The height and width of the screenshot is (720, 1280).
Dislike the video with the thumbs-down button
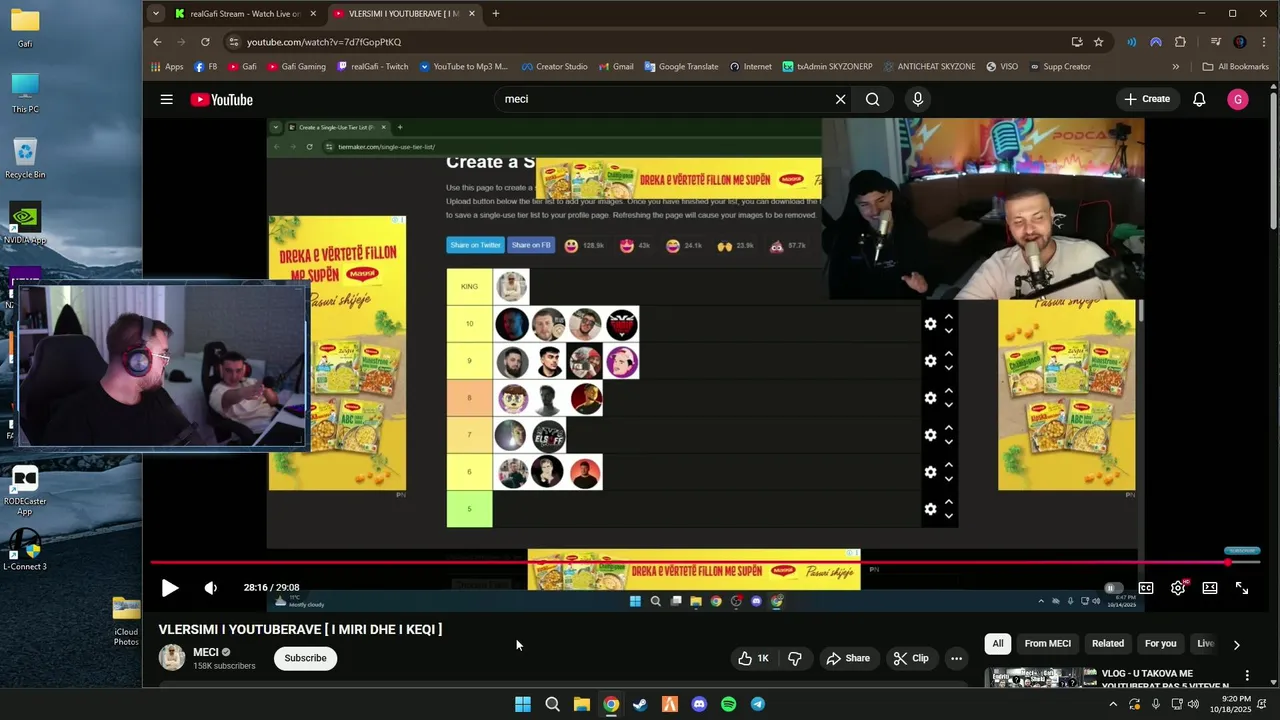coord(796,658)
